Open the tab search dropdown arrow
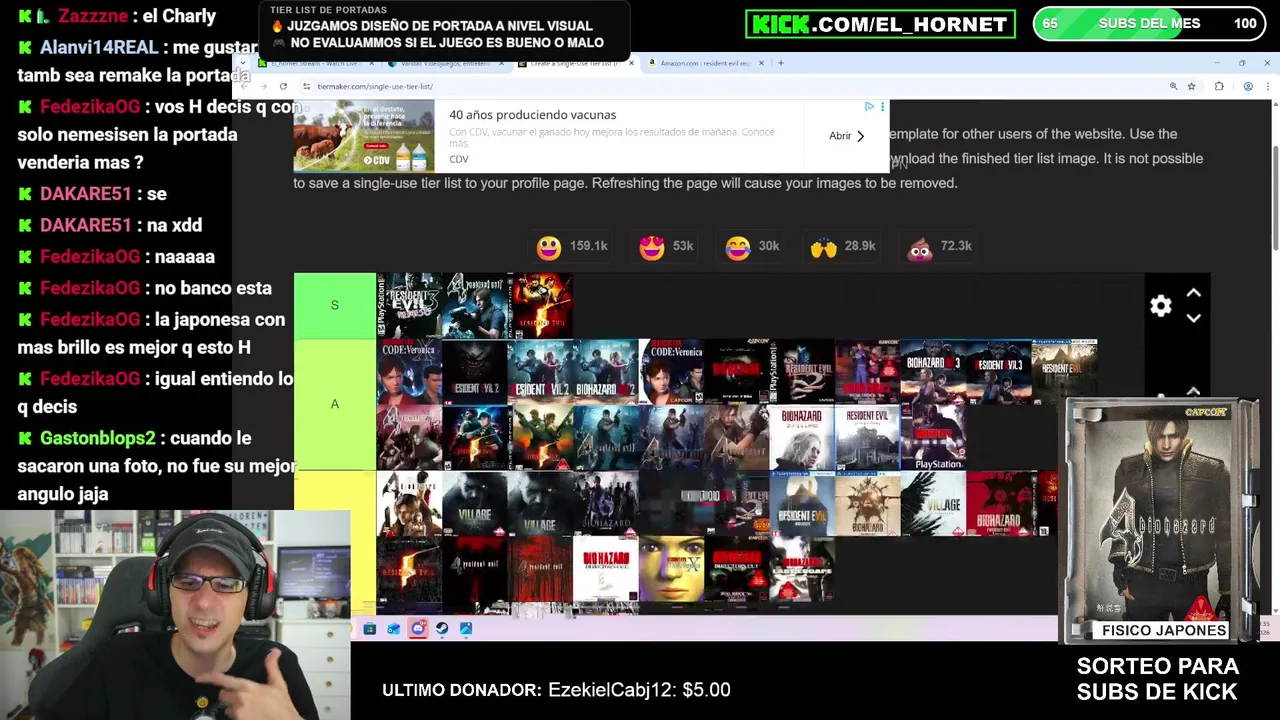 point(244,63)
